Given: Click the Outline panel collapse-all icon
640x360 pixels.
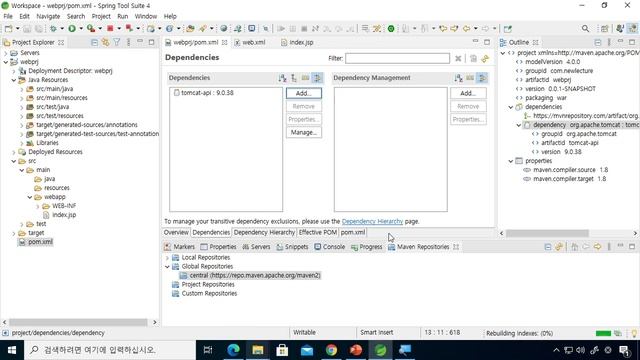Looking at the screenshot, I should click(598, 42).
